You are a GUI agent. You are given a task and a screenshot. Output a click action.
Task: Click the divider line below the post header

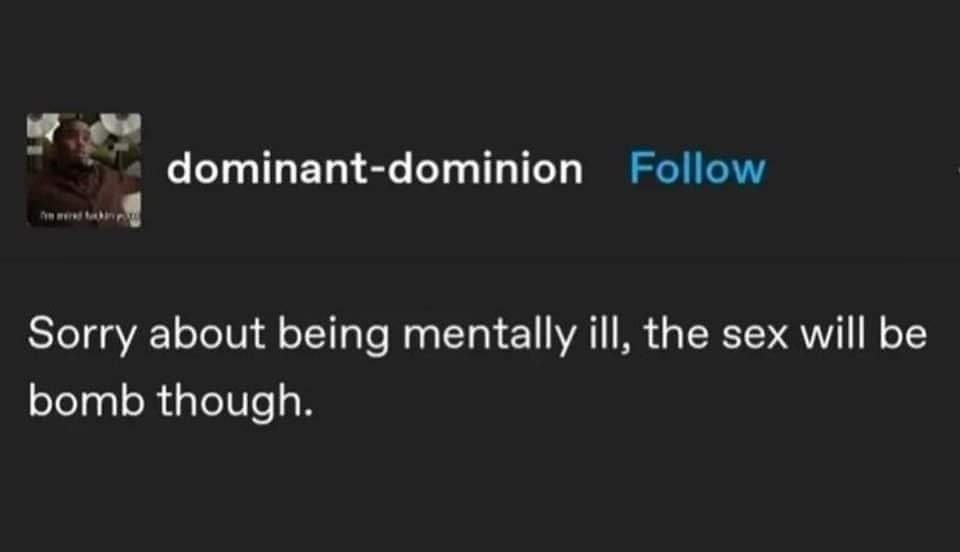point(480,260)
